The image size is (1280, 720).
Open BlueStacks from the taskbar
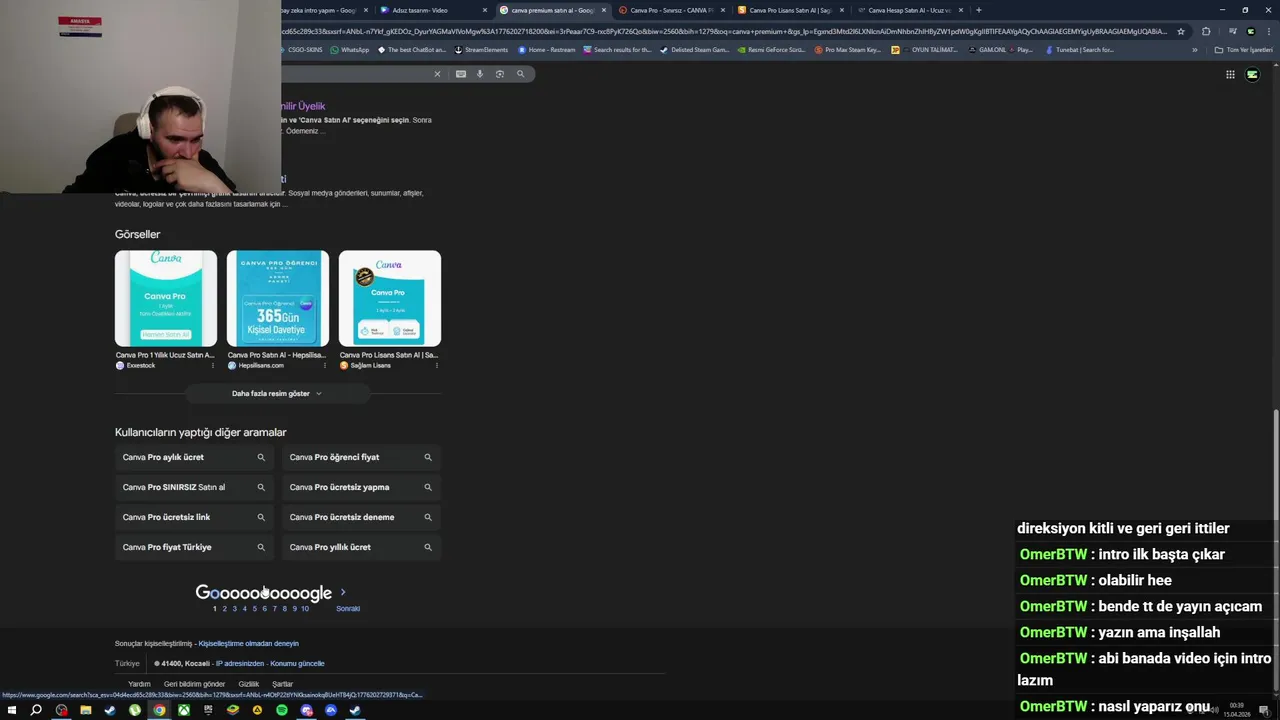tap(233, 710)
